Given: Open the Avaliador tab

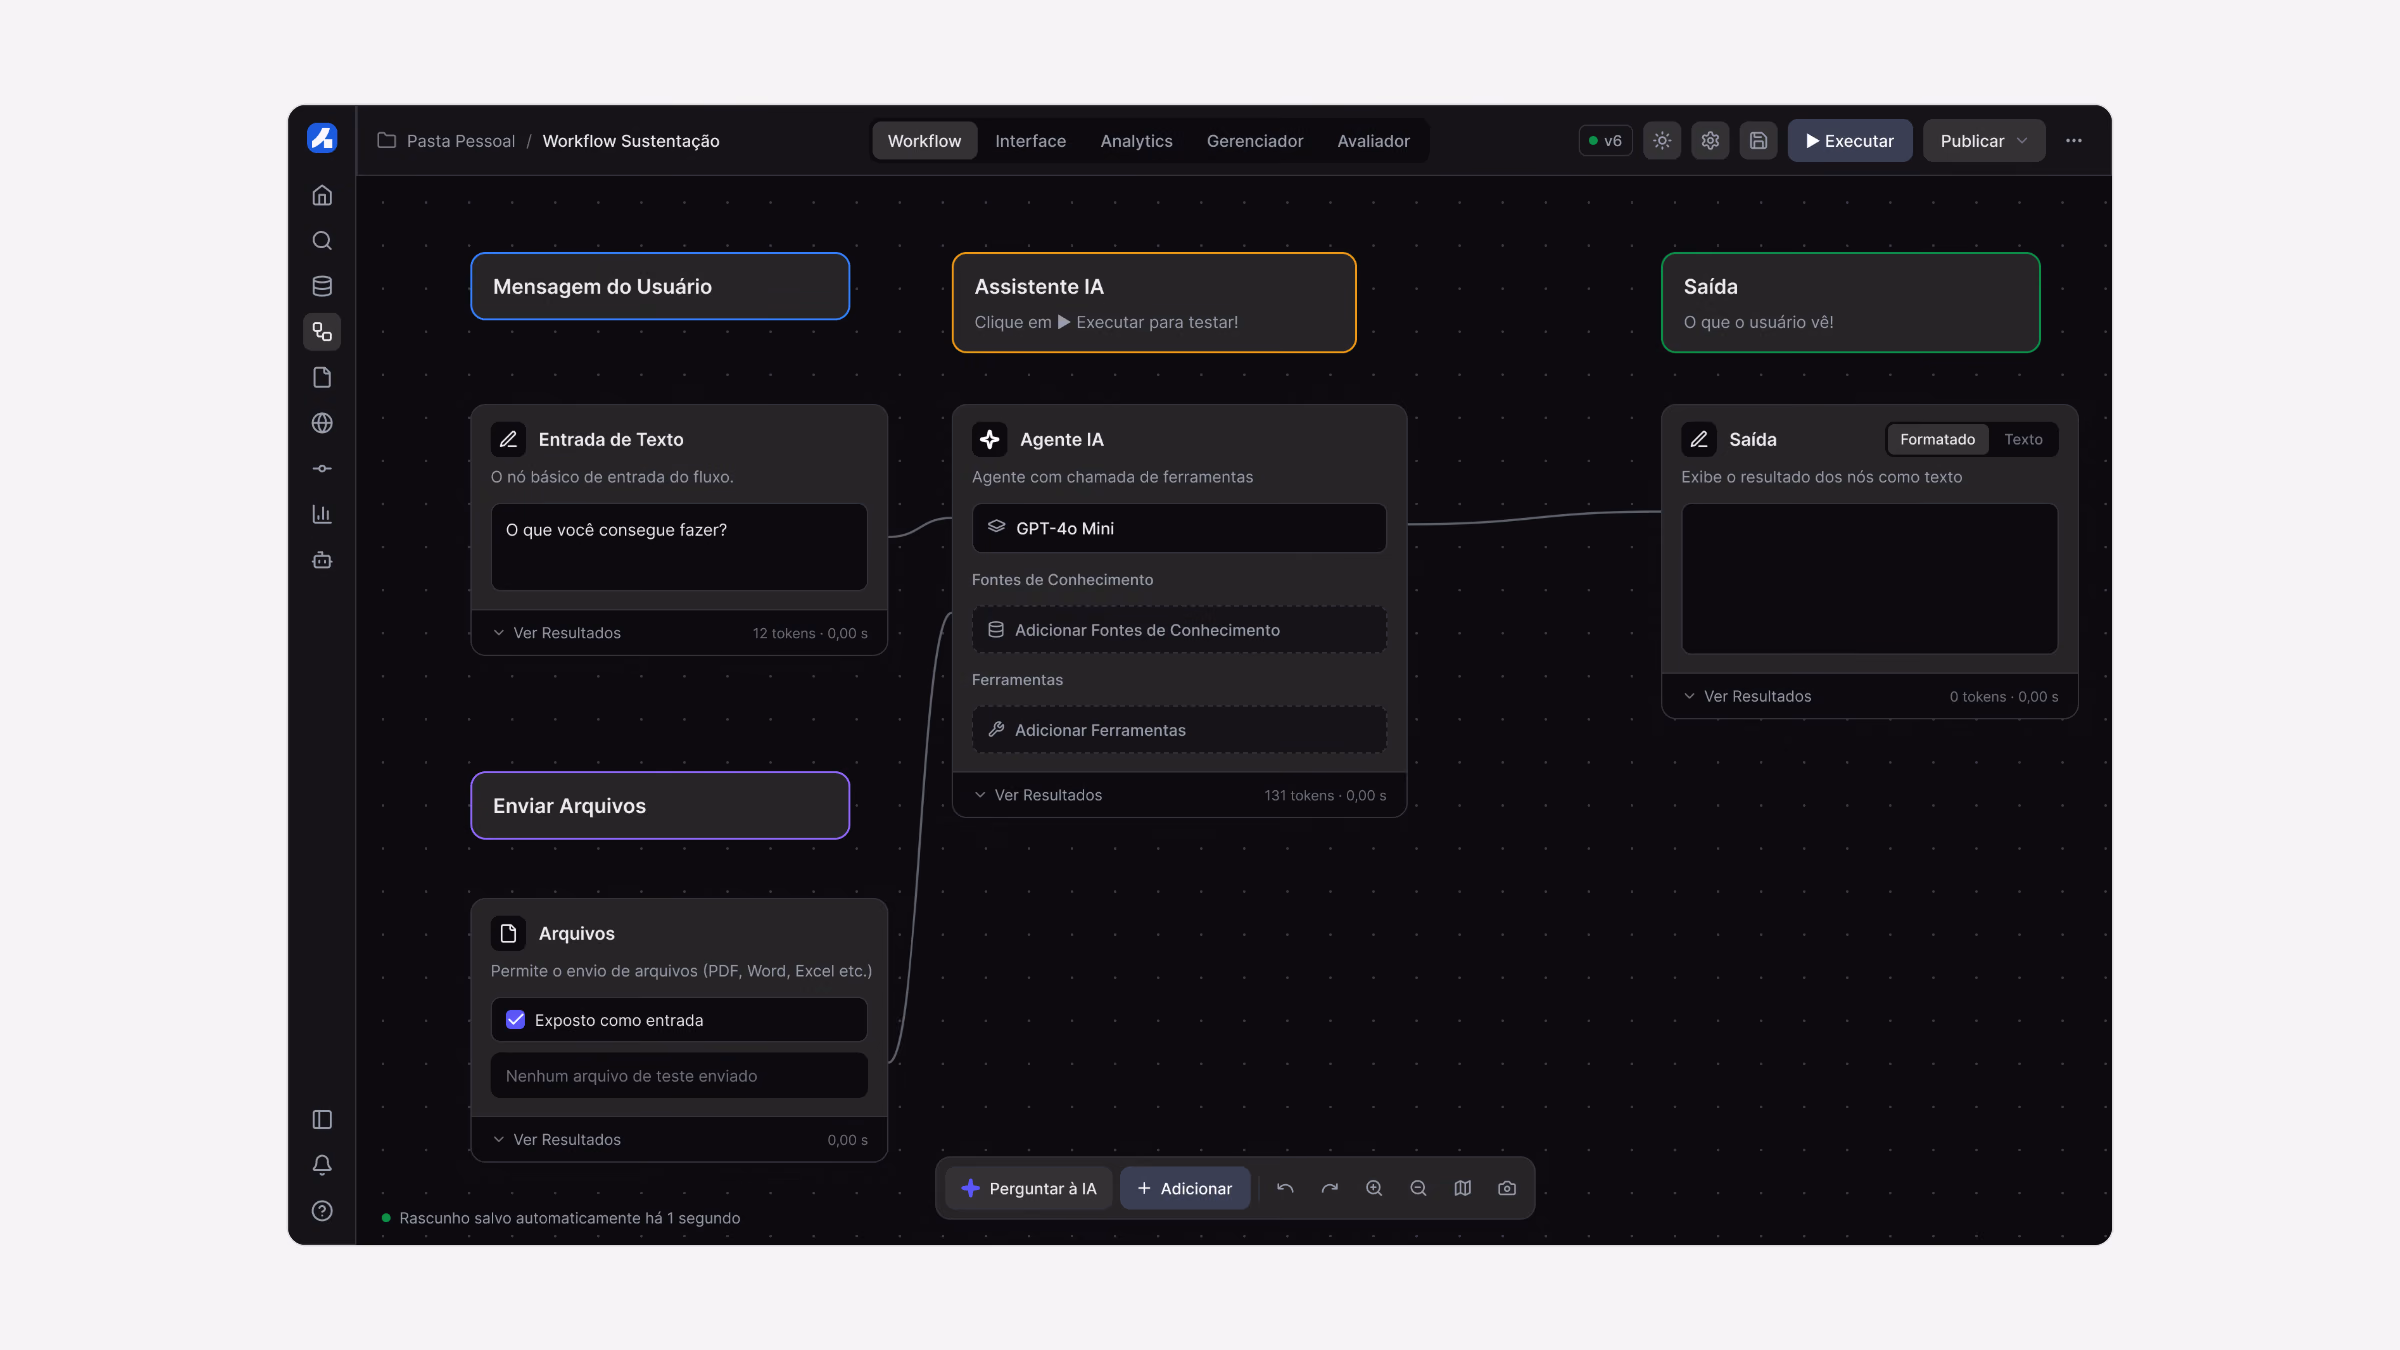Looking at the screenshot, I should [x=1373, y=141].
